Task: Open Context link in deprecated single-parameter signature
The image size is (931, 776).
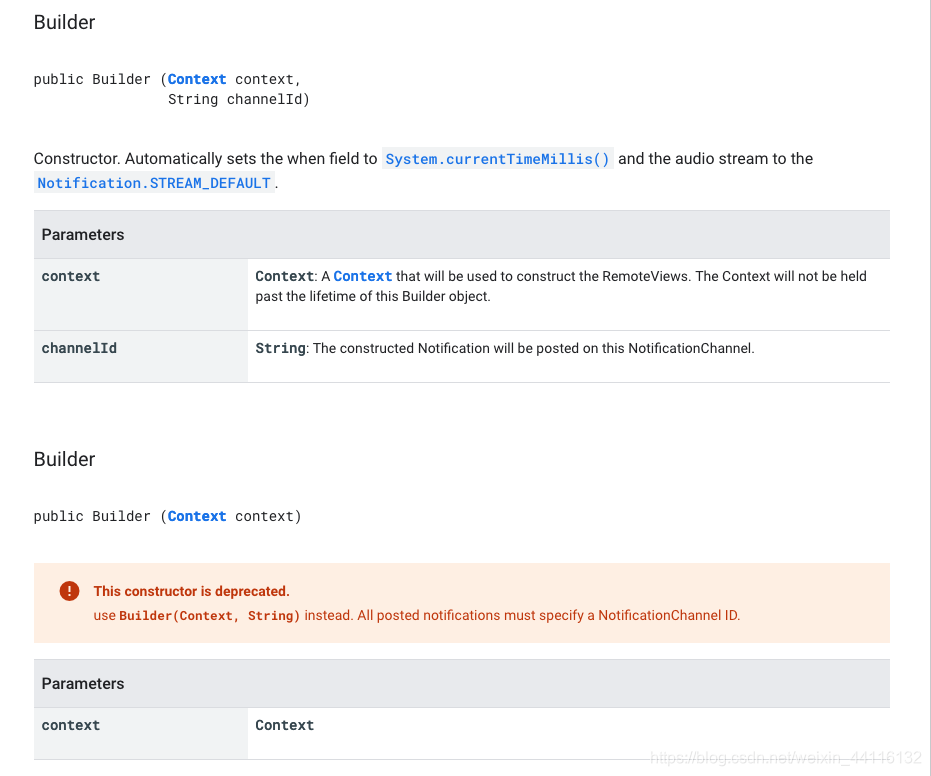Action: point(197,516)
